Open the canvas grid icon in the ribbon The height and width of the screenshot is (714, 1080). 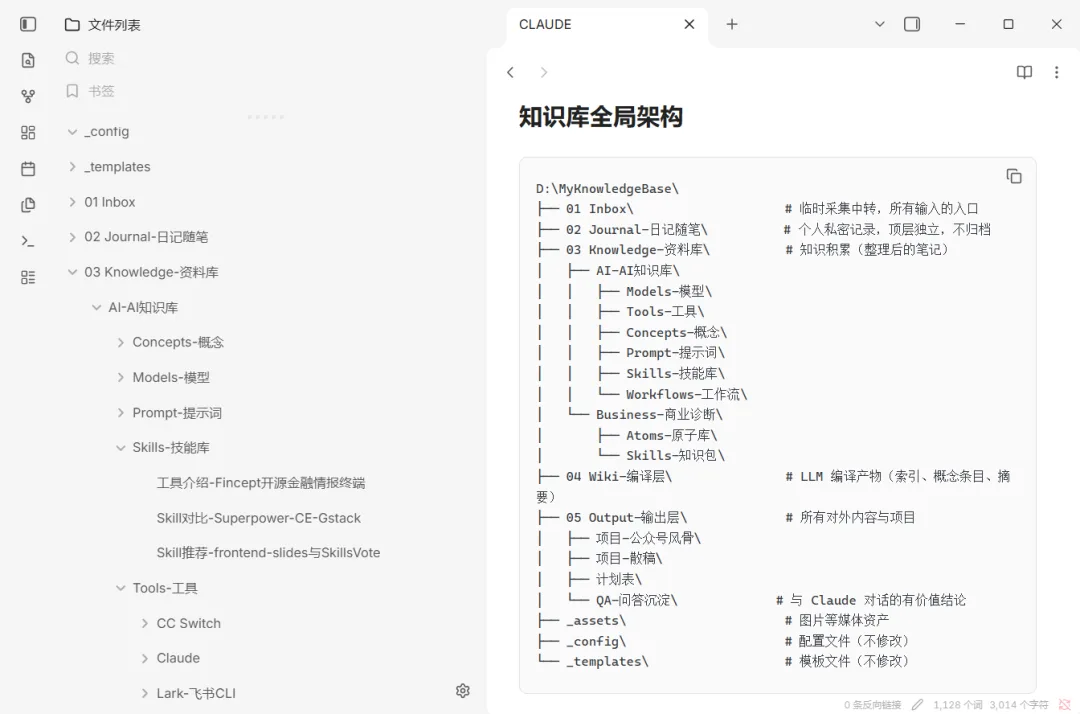coord(28,132)
